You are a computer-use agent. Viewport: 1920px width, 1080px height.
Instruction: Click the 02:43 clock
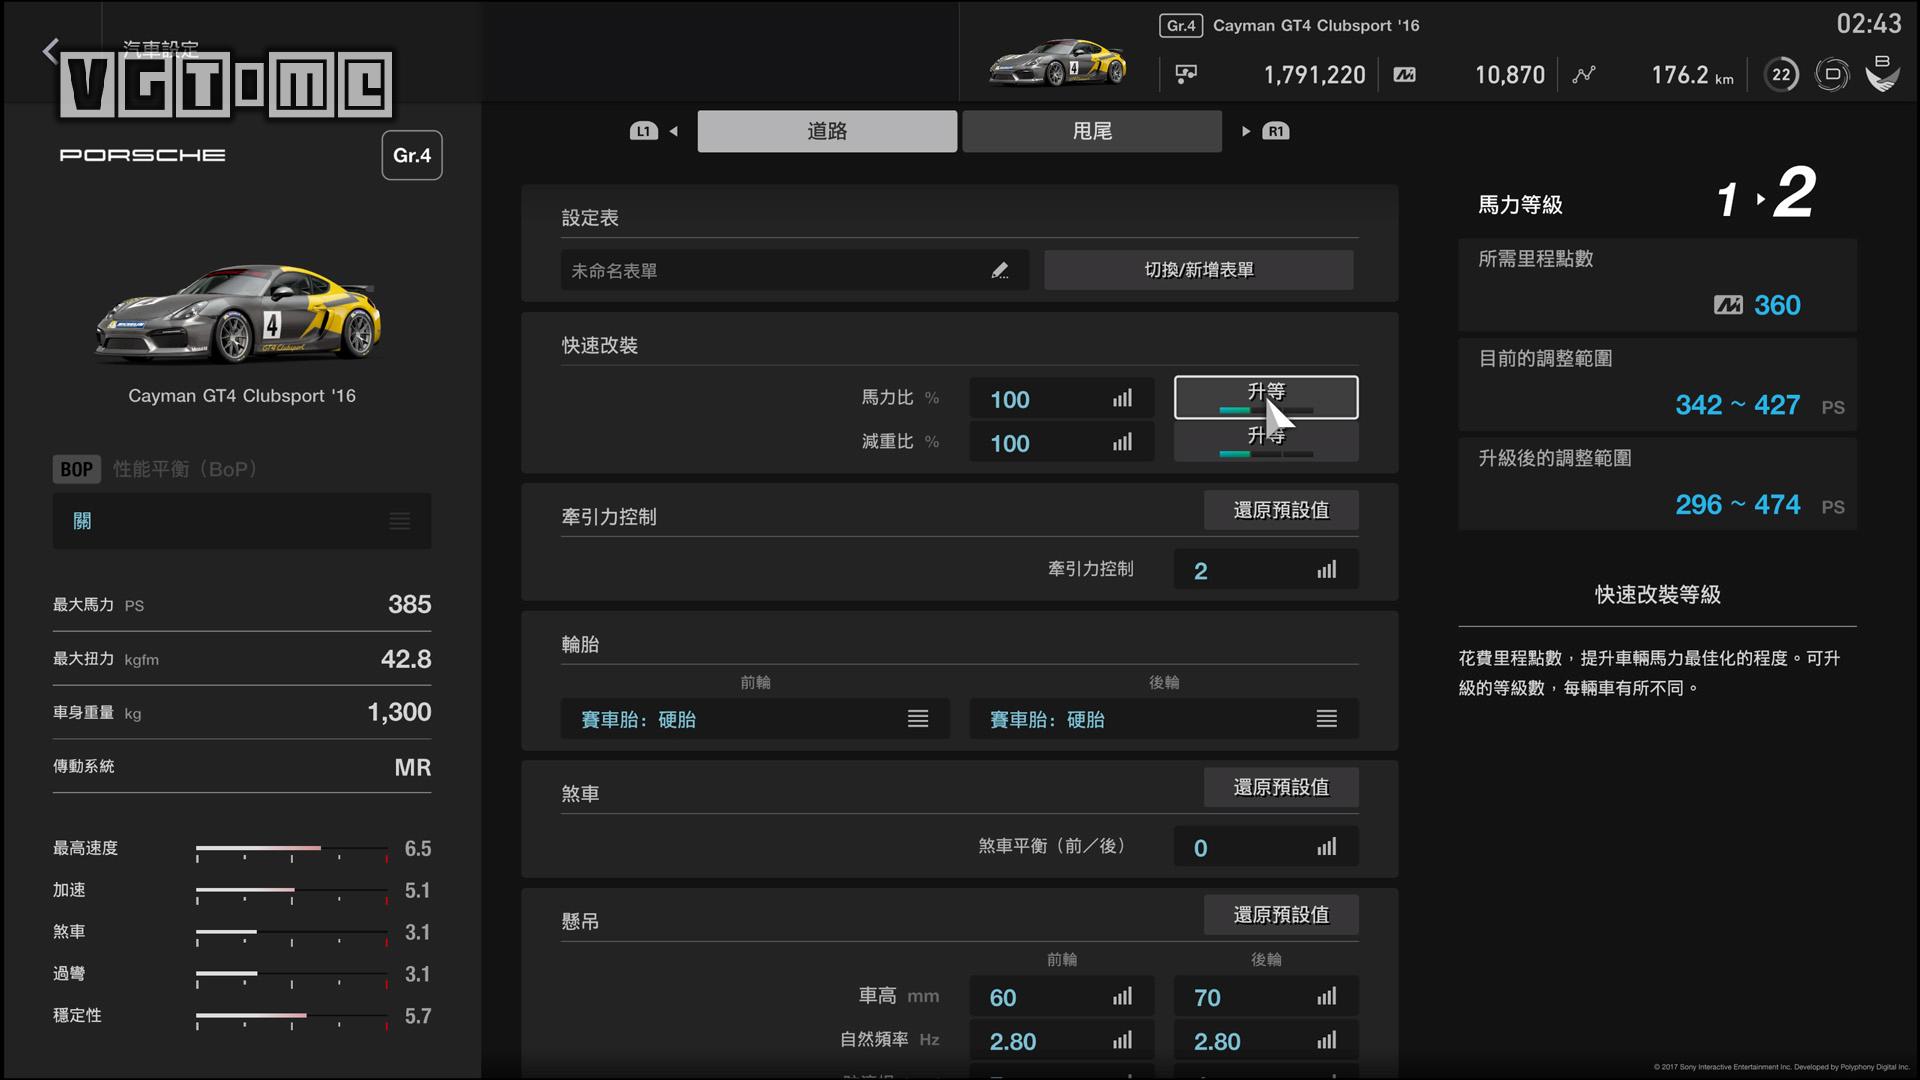click(1868, 24)
